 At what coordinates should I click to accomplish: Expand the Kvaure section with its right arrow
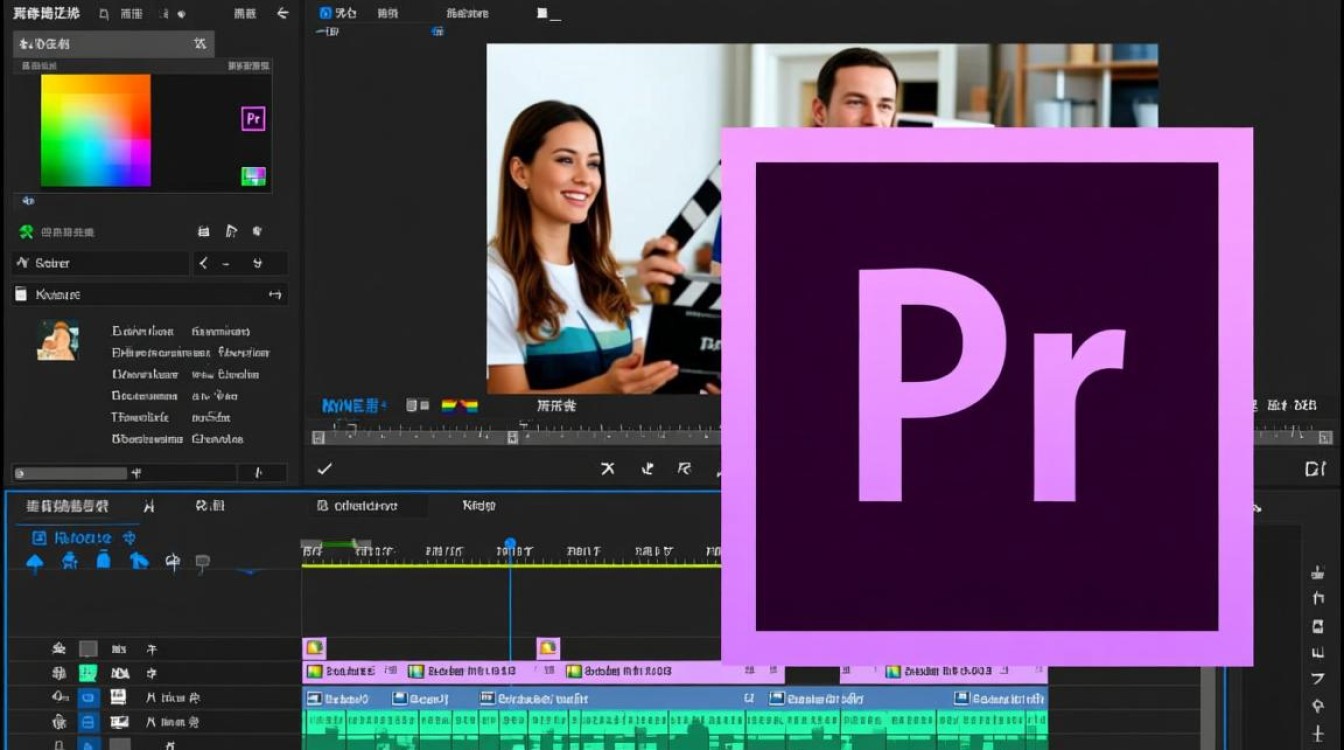pos(275,295)
